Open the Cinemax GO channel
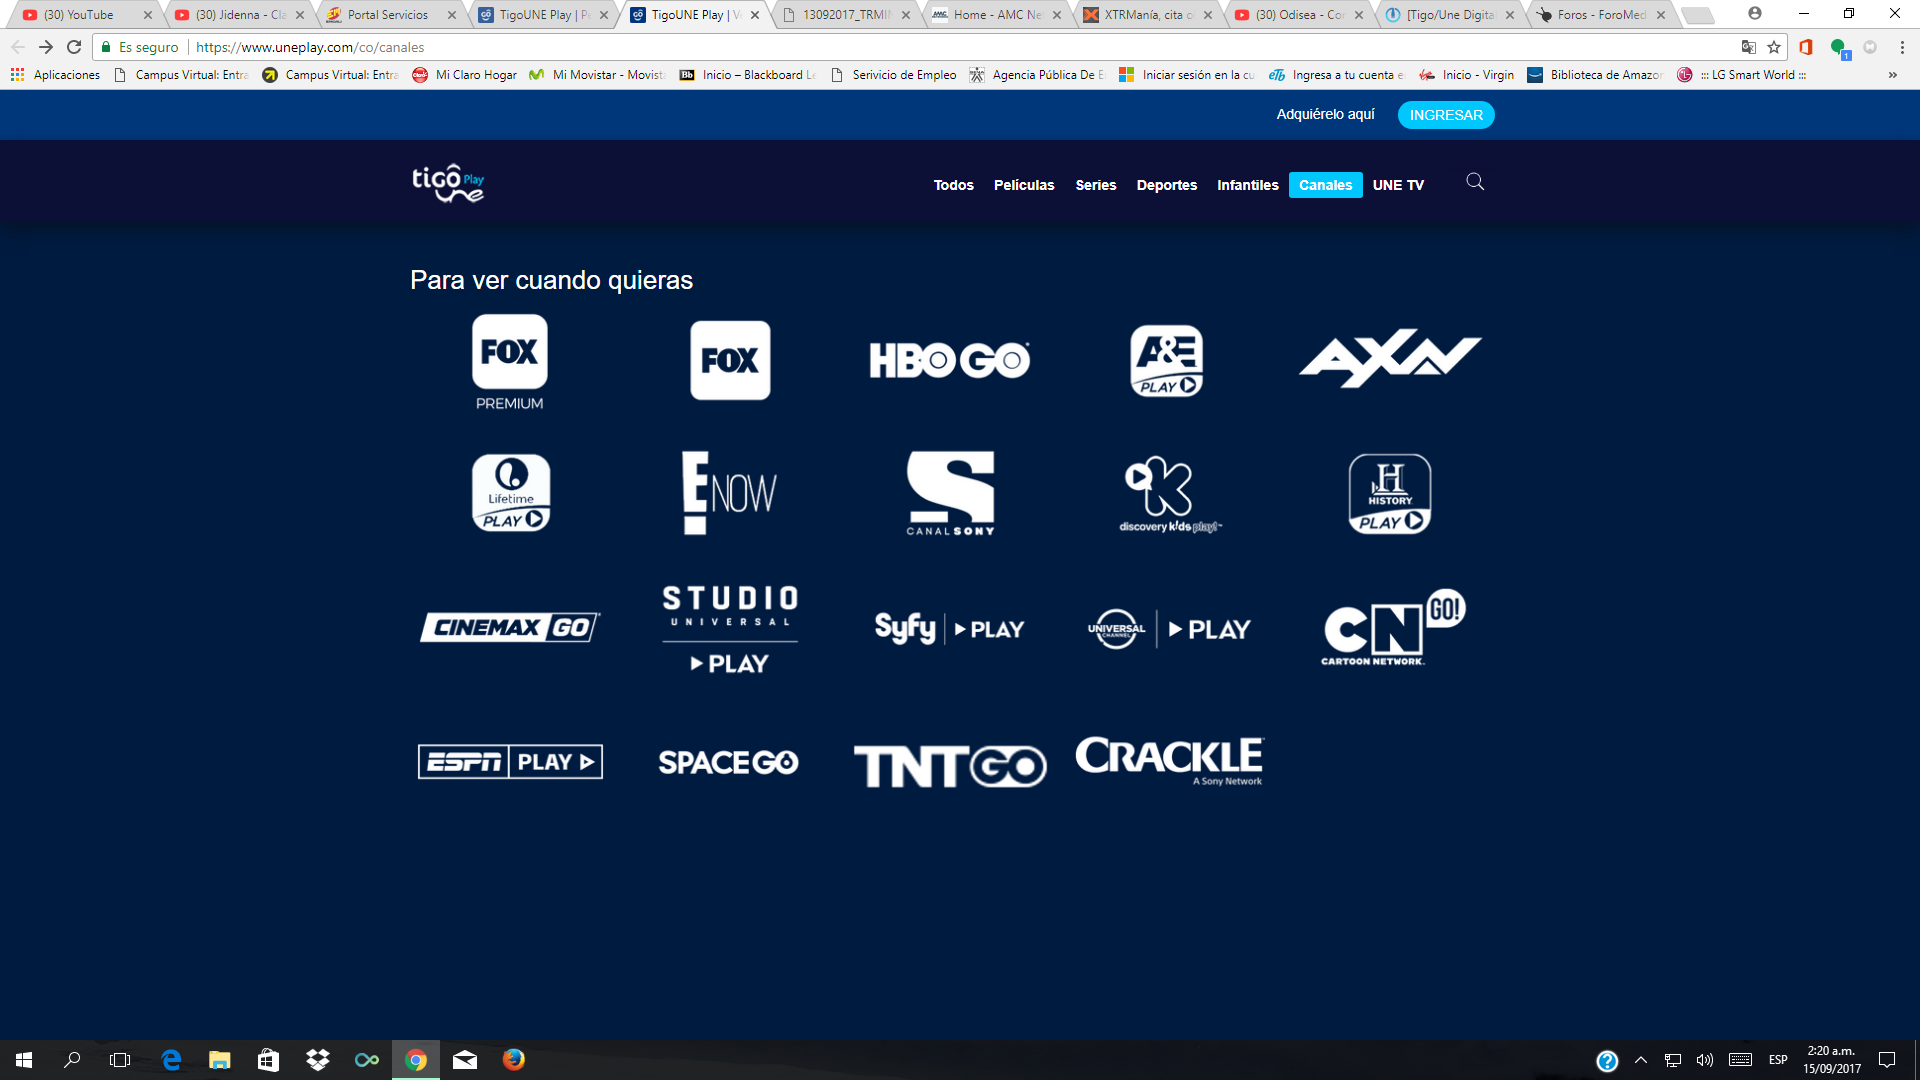Image resolution: width=1920 pixels, height=1080 pixels. click(510, 627)
